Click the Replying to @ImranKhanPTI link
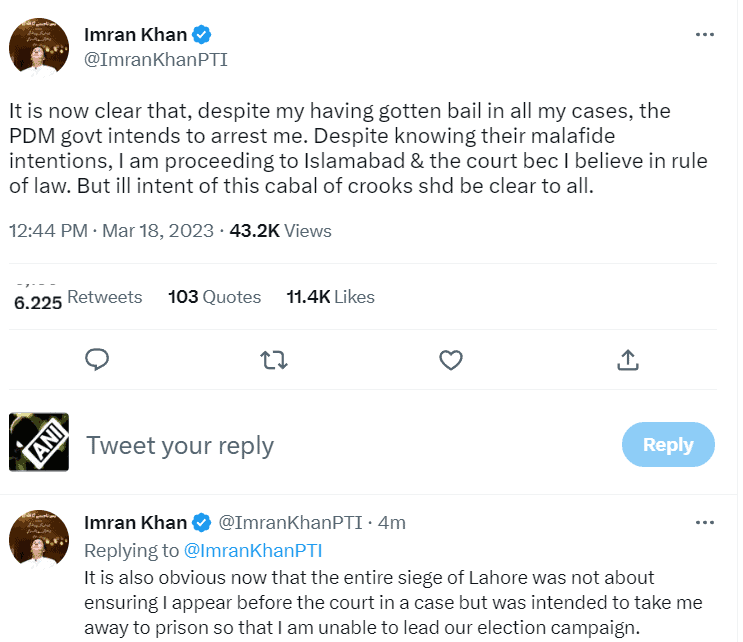Image resolution: width=743 pixels, height=642 pixels. (x=265, y=550)
